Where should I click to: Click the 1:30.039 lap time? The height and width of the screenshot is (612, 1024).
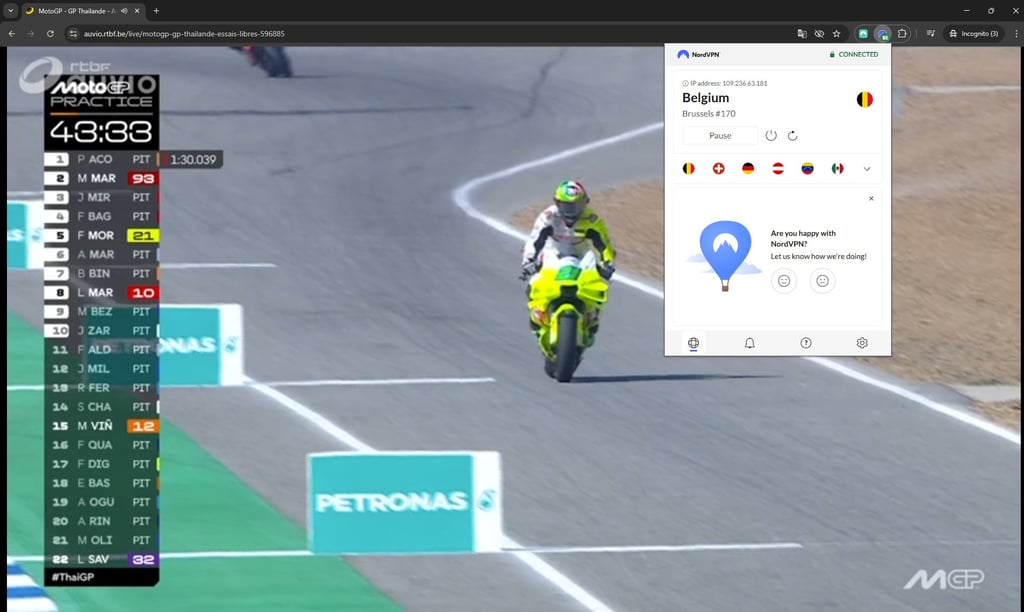point(193,160)
